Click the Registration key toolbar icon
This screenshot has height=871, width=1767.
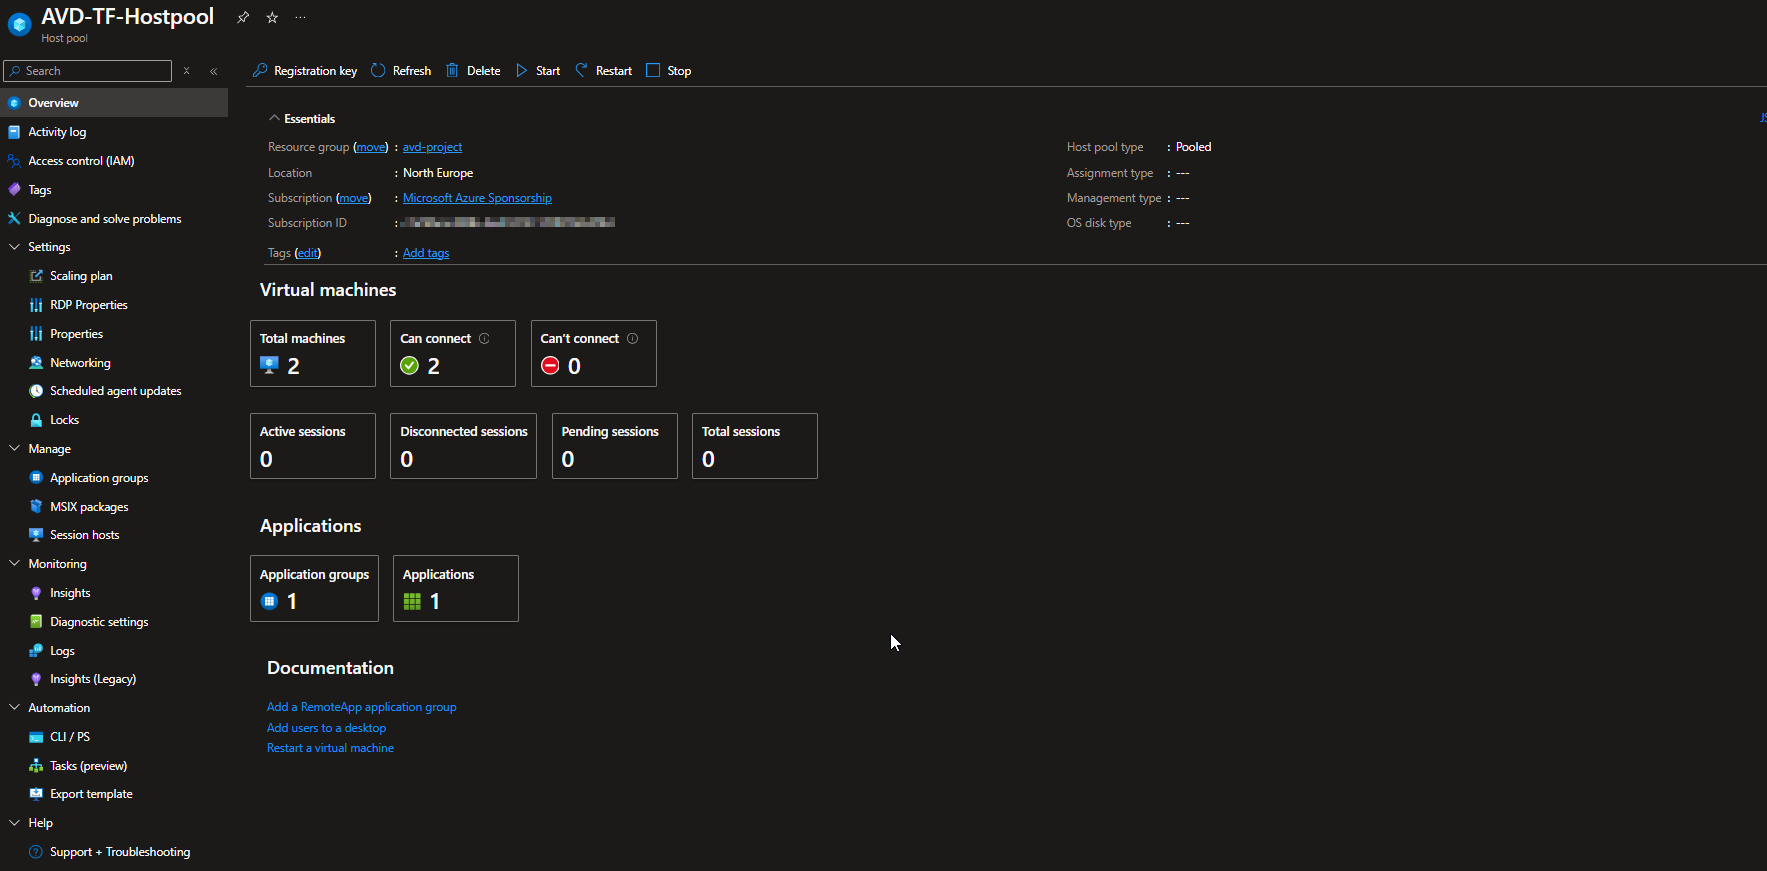(260, 71)
